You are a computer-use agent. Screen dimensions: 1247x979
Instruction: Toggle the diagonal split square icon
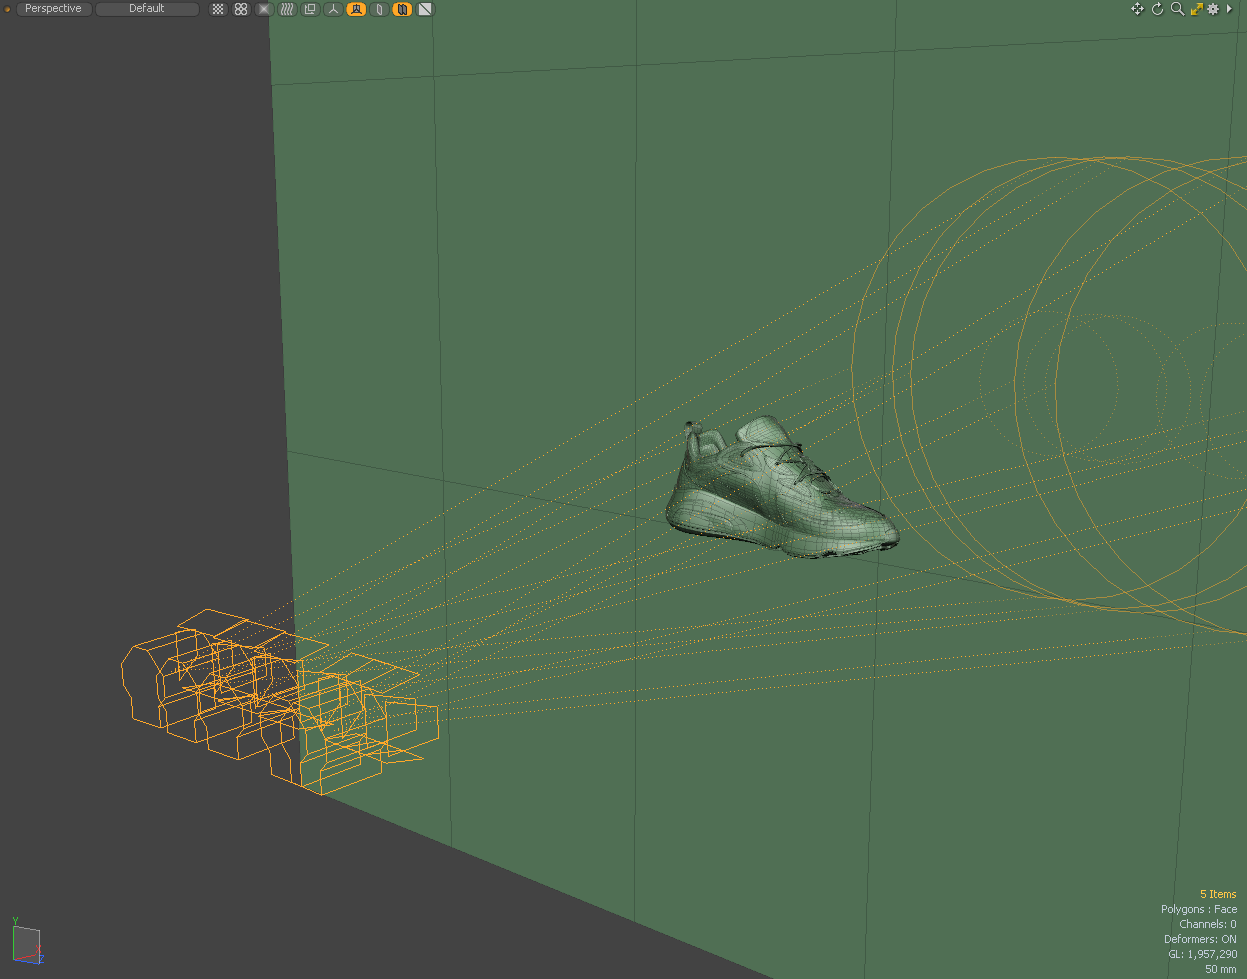[x=425, y=9]
